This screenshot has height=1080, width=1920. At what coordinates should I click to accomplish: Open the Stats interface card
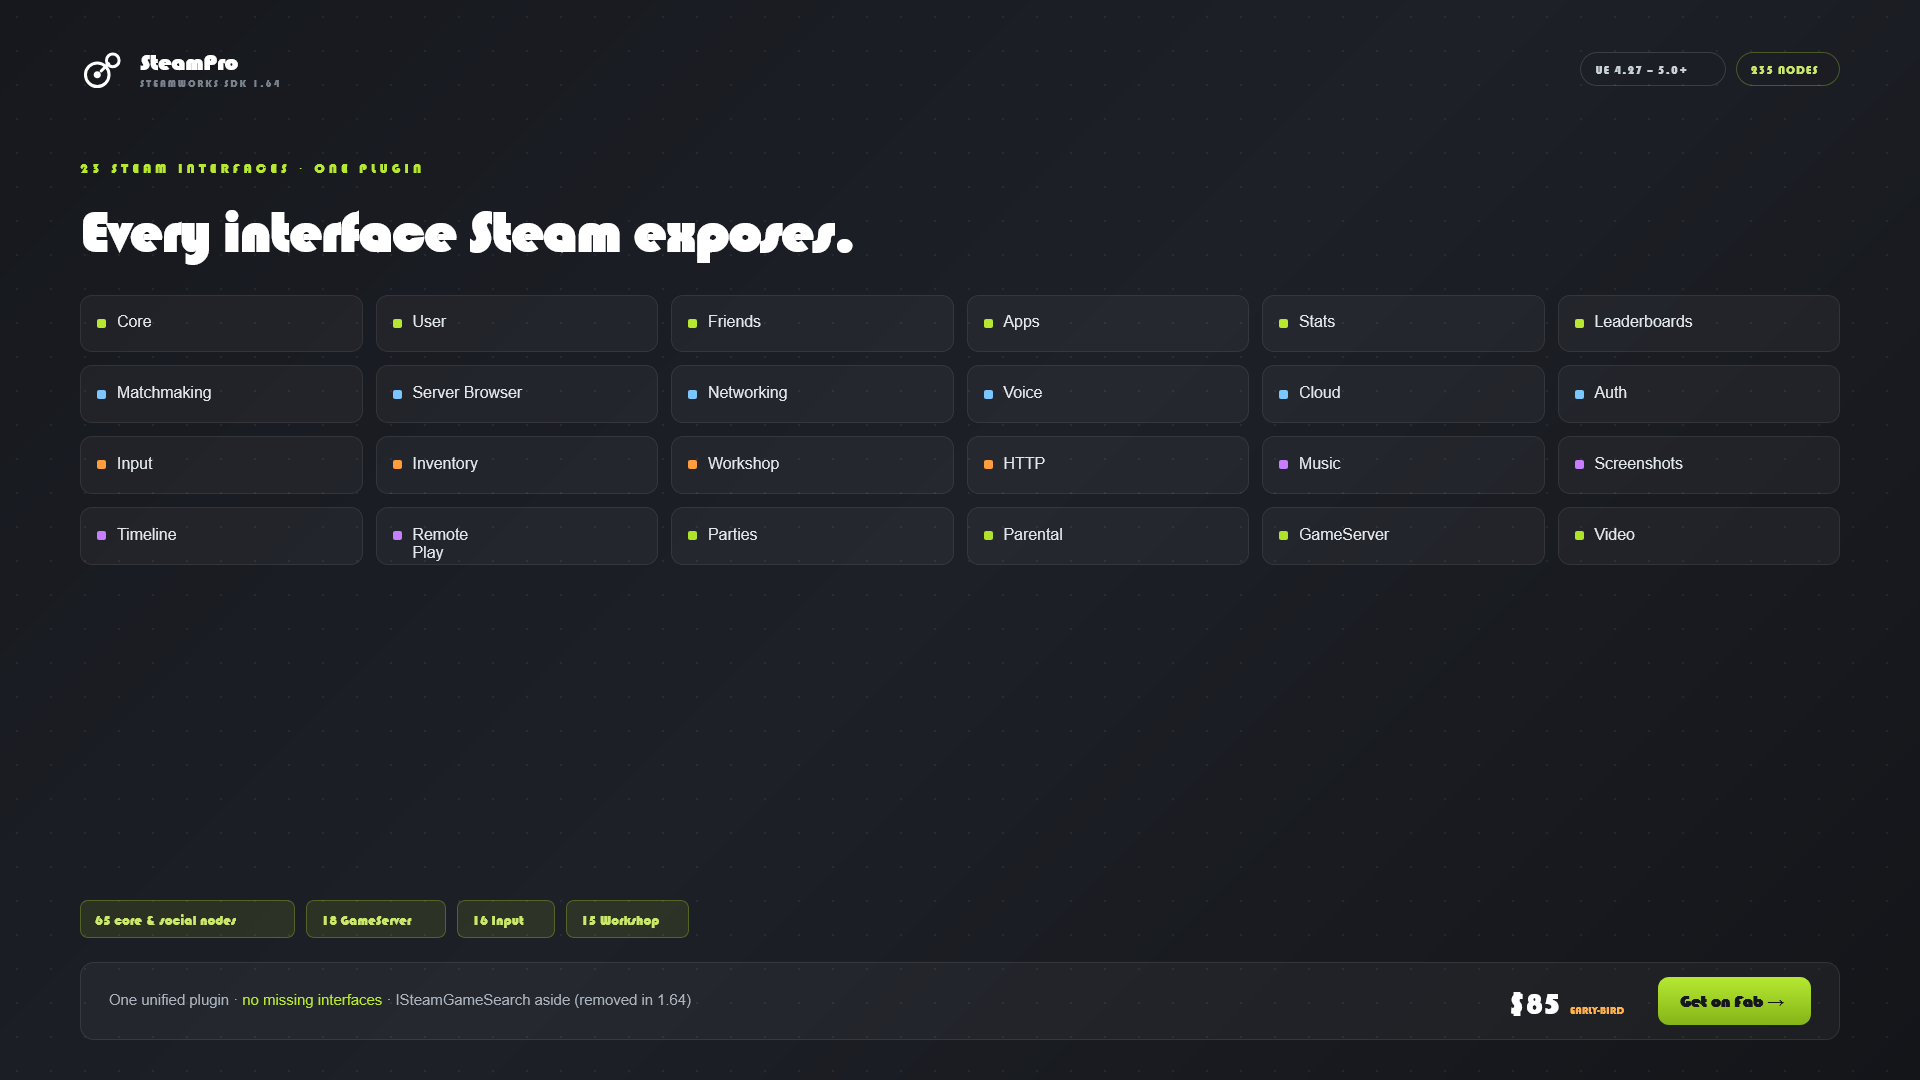[x=1403, y=323]
